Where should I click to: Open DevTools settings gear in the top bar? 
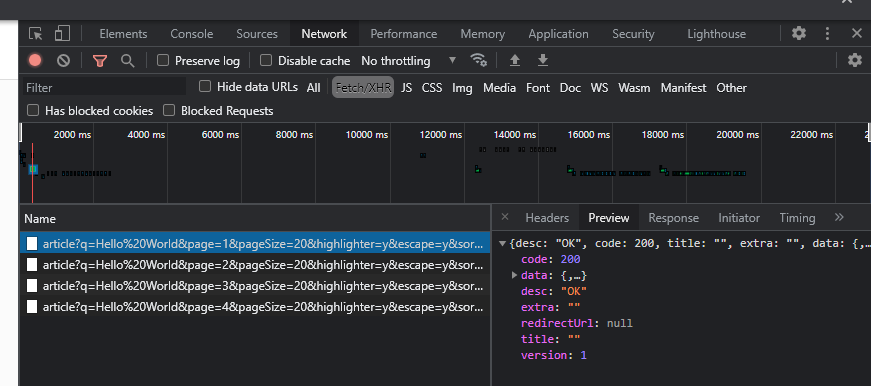(799, 34)
